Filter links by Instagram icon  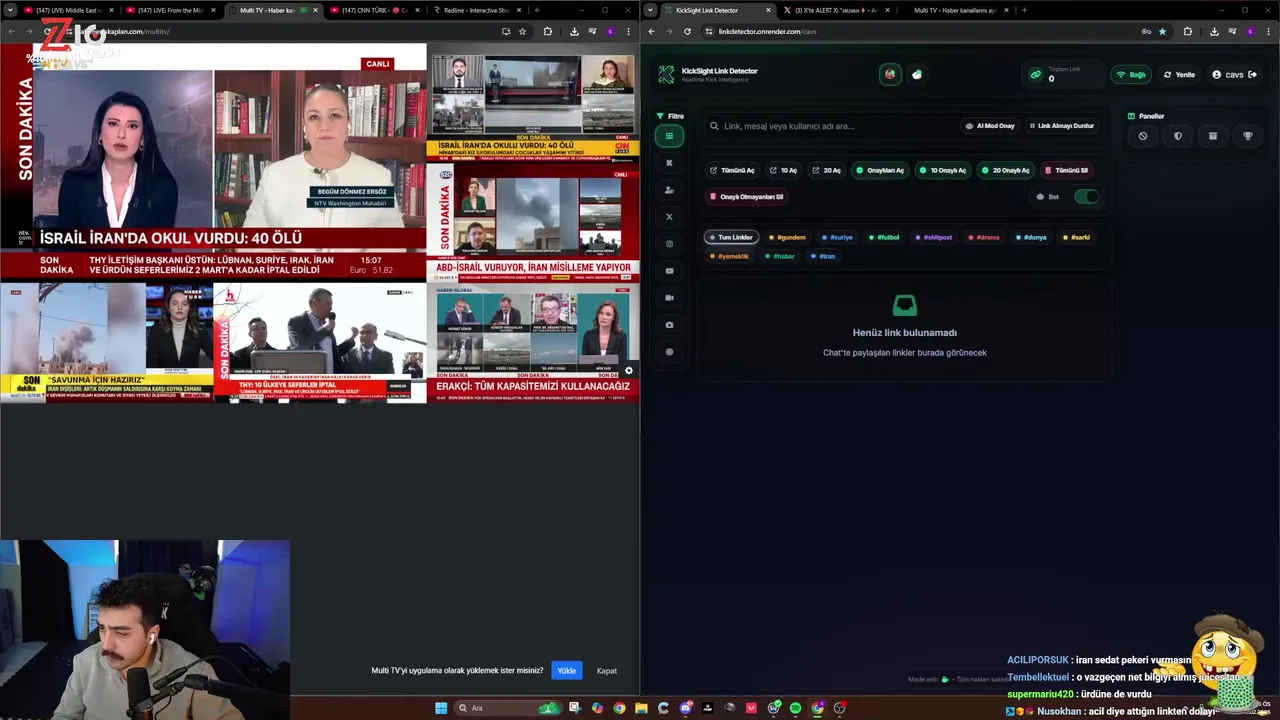tap(669, 244)
